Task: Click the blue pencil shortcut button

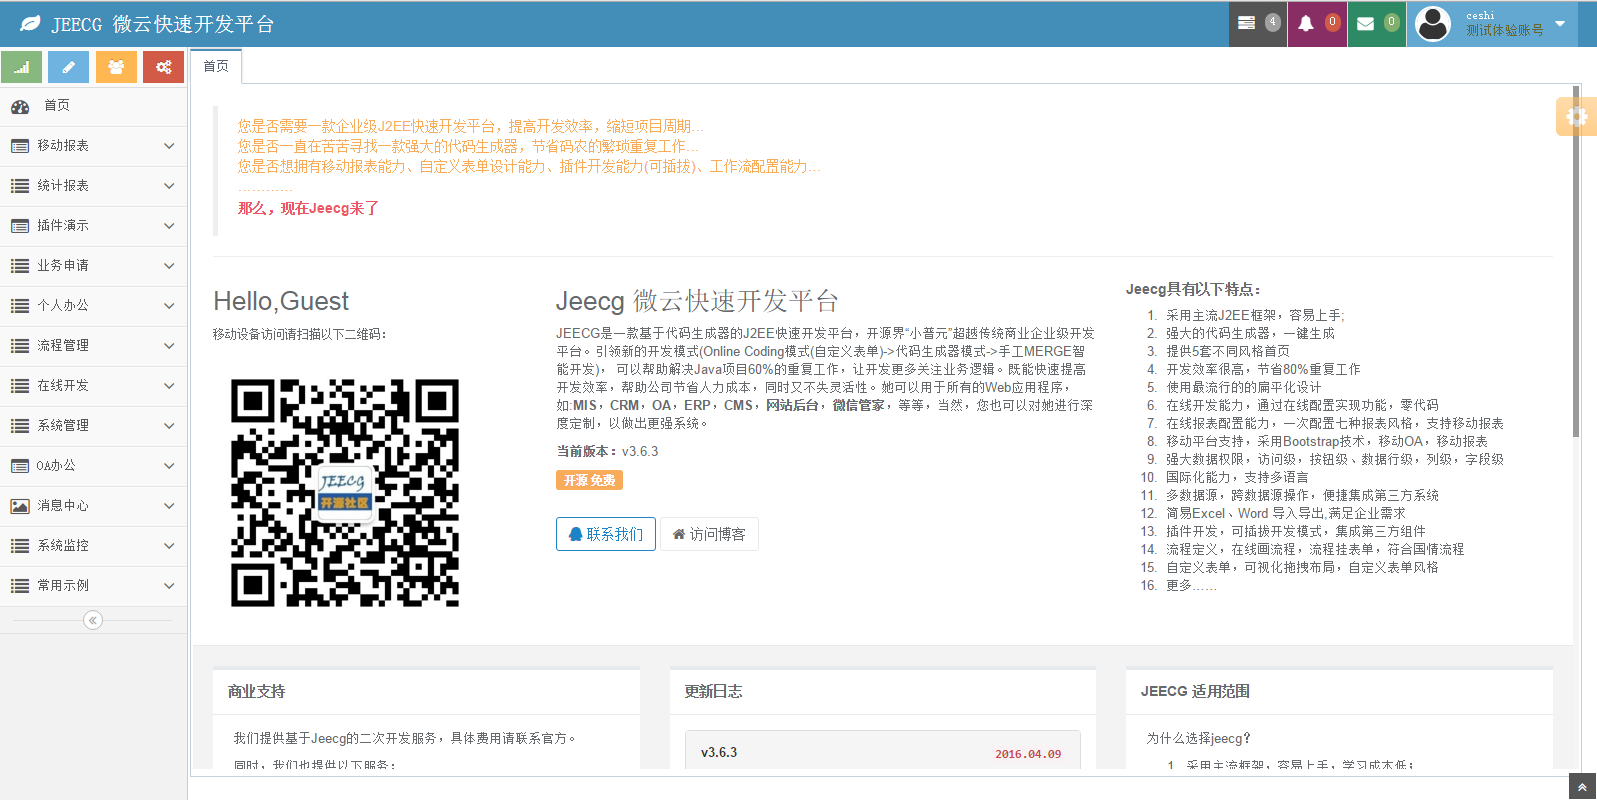Action: [x=68, y=67]
